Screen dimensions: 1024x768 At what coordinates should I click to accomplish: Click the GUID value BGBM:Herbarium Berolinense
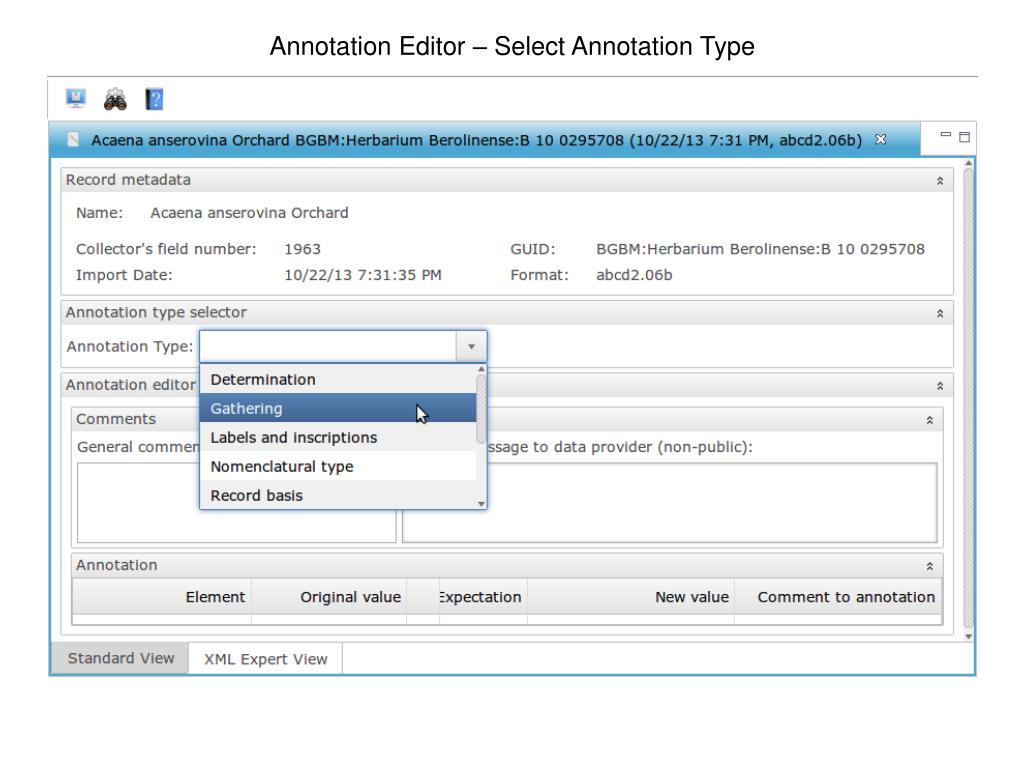pyautogui.click(x=760, y=249)
